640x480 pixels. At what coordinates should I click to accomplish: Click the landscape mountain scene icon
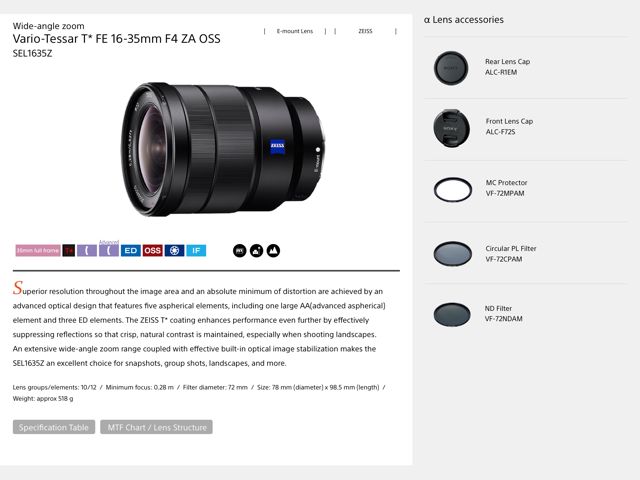click(273, 251)
